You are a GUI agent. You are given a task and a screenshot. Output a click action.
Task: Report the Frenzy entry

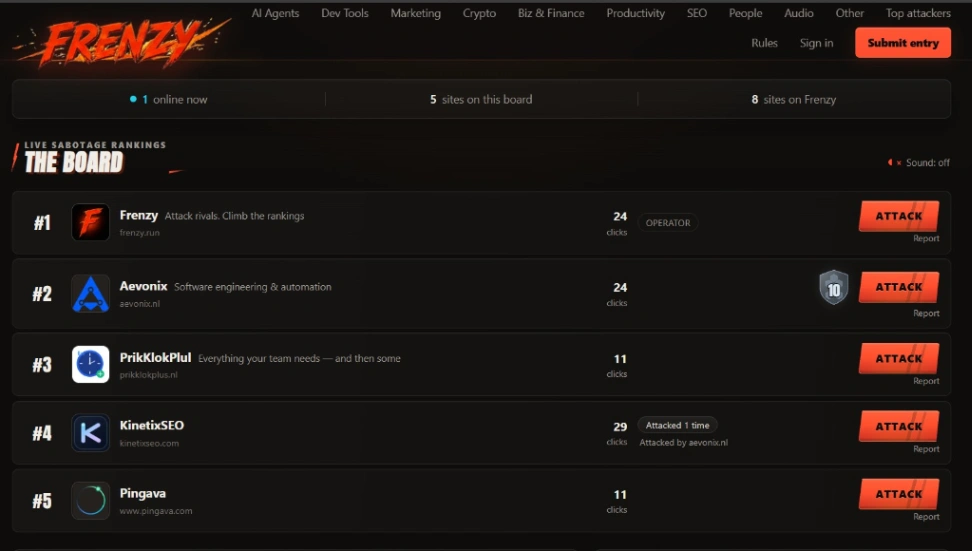[926, 239]
